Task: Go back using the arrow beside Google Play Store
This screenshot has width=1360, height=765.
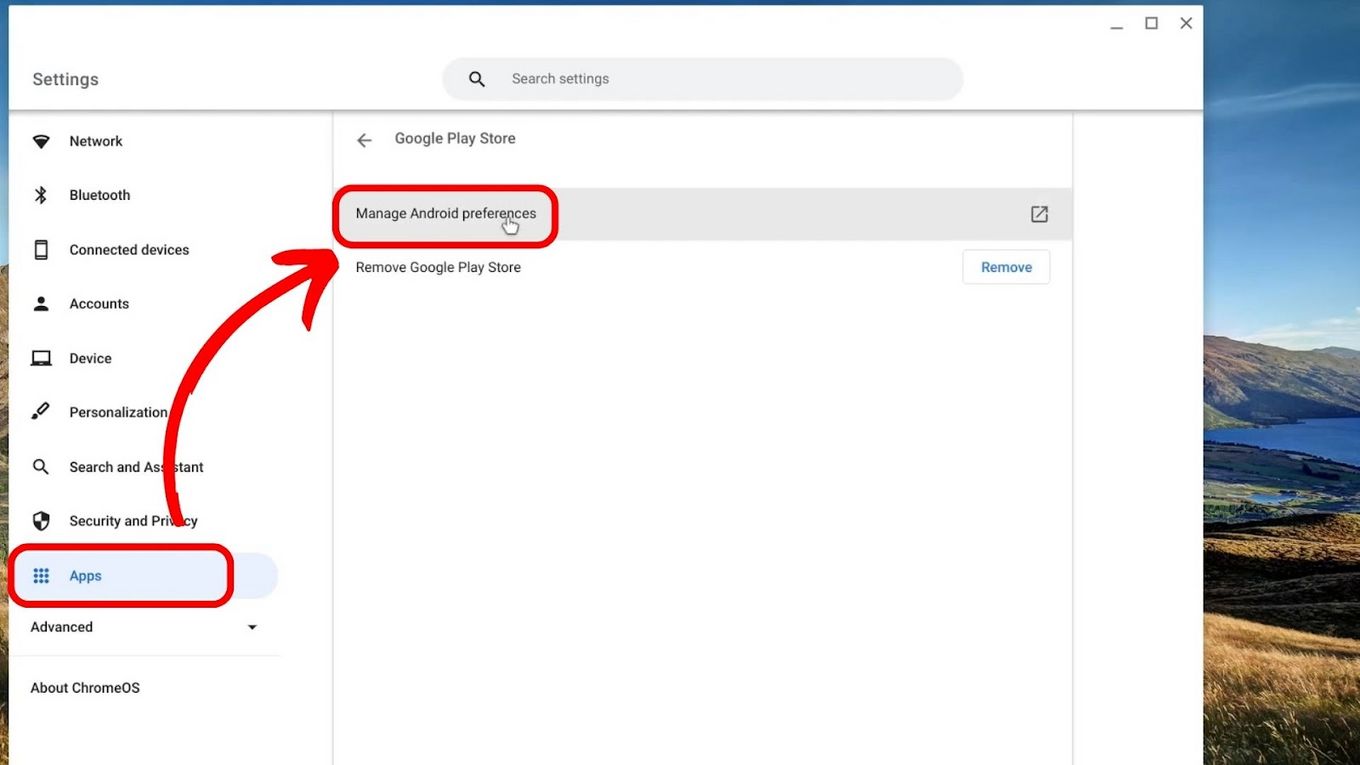Action: coord(363,139)
